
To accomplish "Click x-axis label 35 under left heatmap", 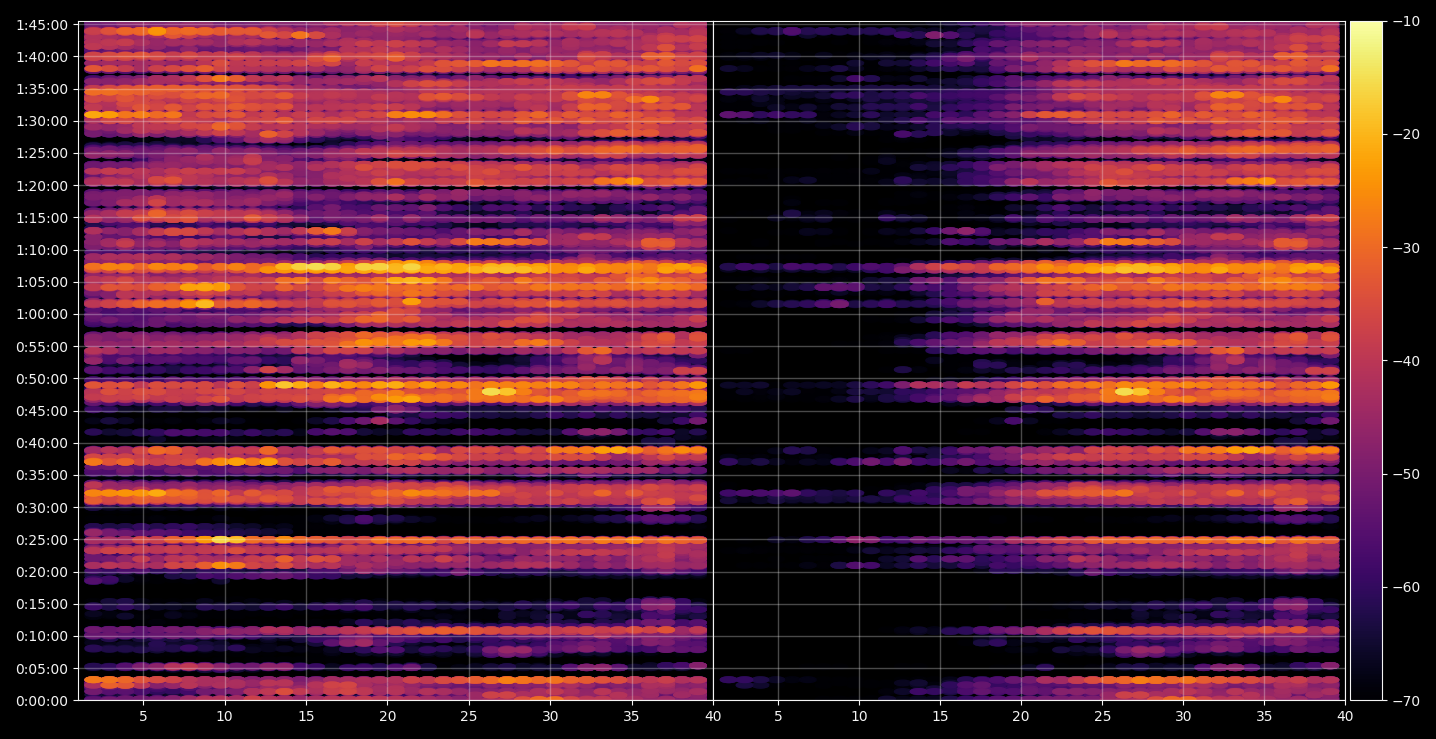I will pos(632,716).
